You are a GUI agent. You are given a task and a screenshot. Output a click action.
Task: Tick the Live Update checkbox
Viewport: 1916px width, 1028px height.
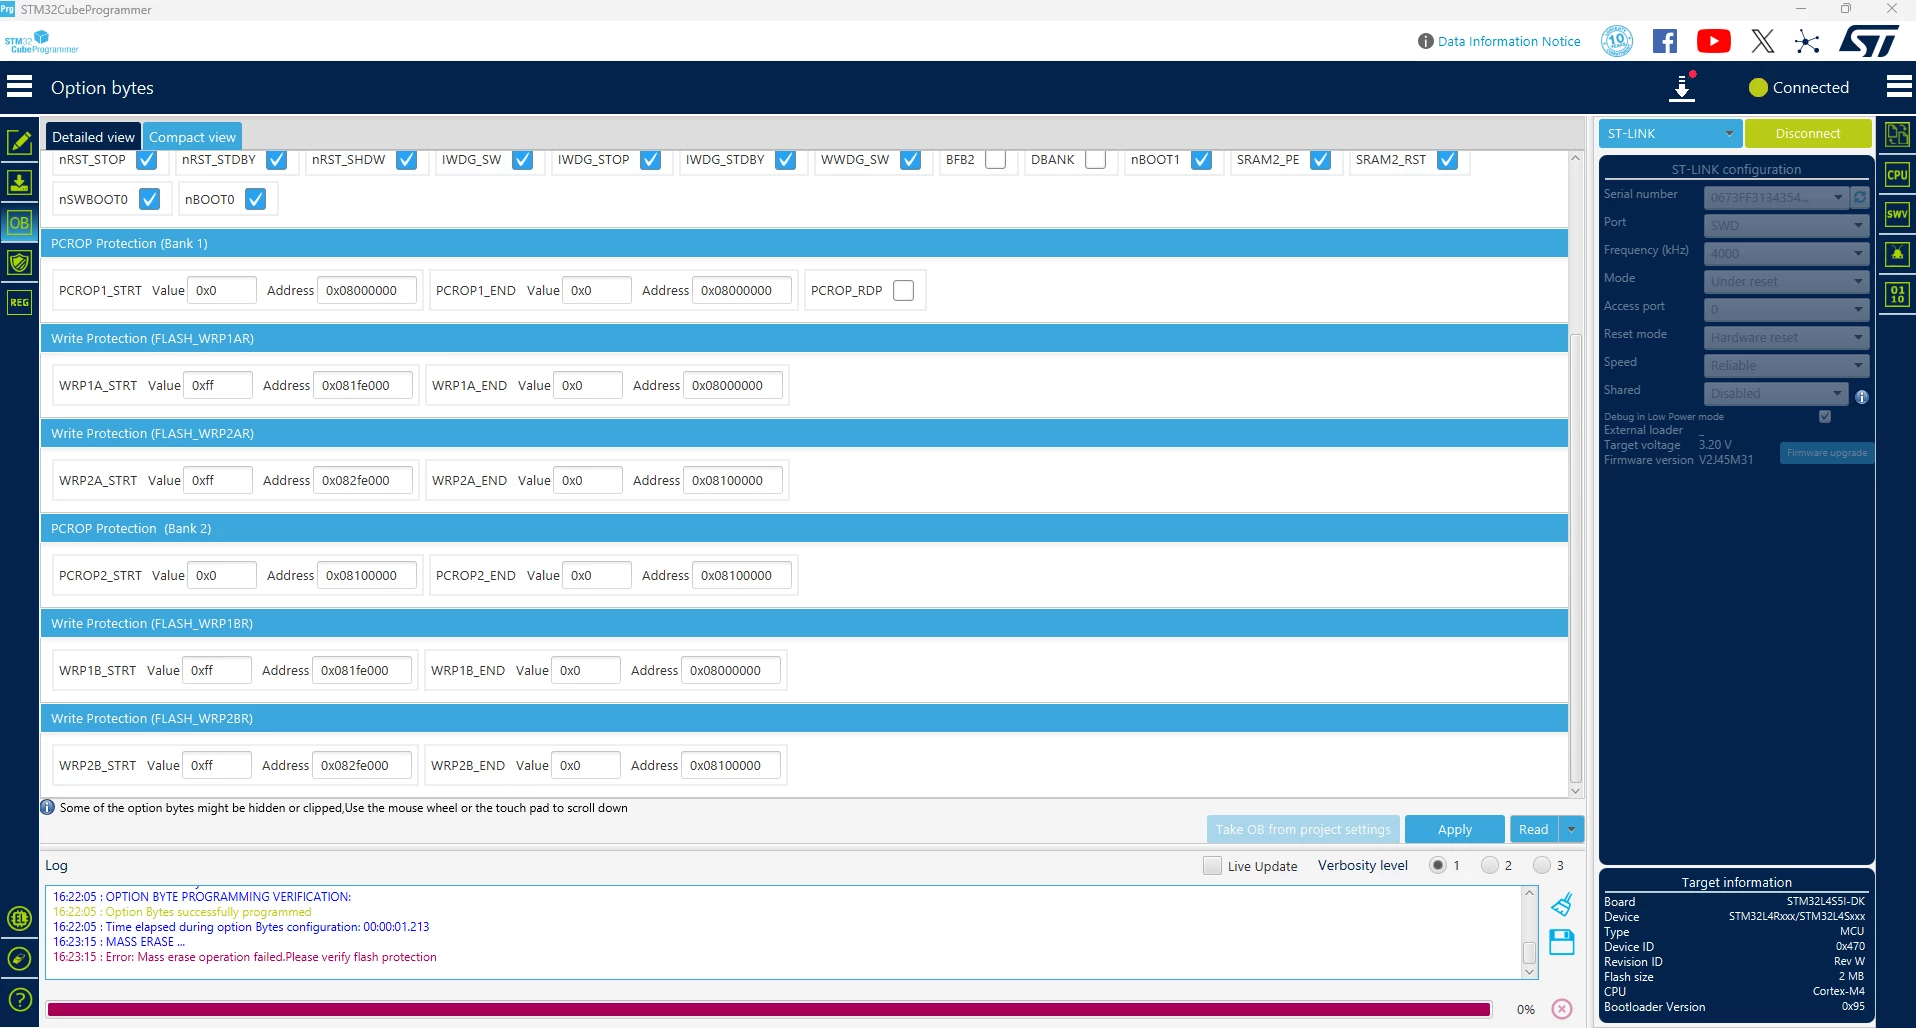[1212, 866]
